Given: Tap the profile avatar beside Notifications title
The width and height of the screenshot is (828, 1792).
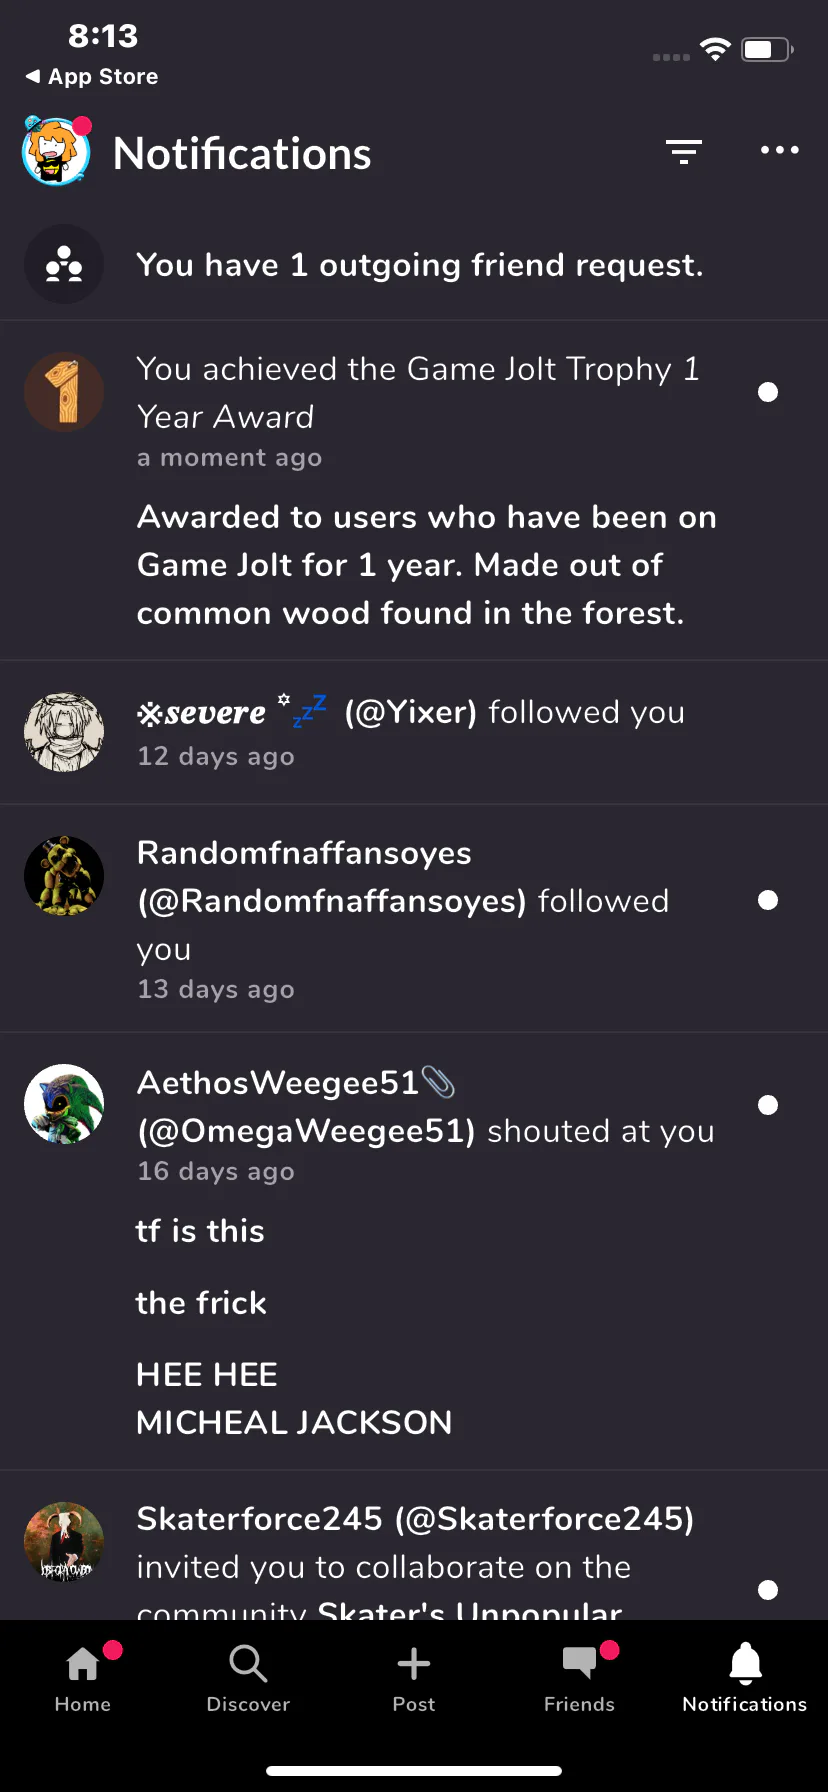Looking at the screenshot, I should [56, 152].
